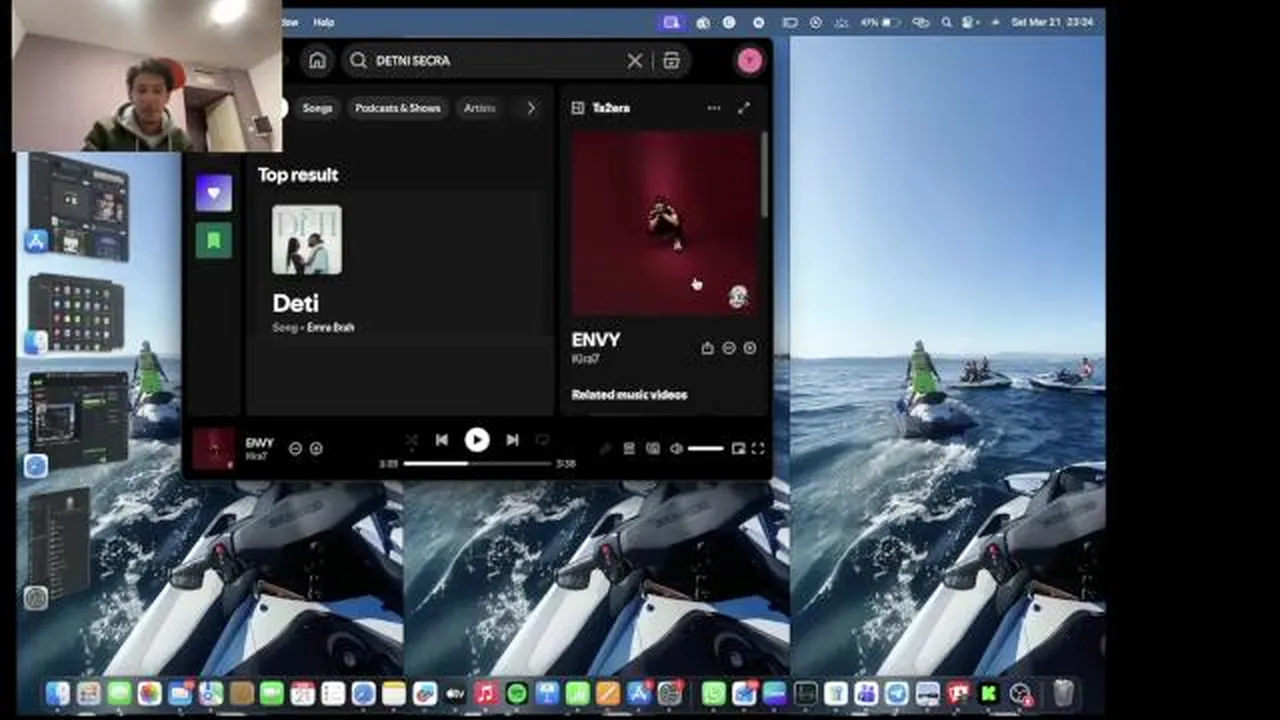Open Apple TV from the Dock
This screenshot has width=1280, height=720.
(x=455, y=693)
